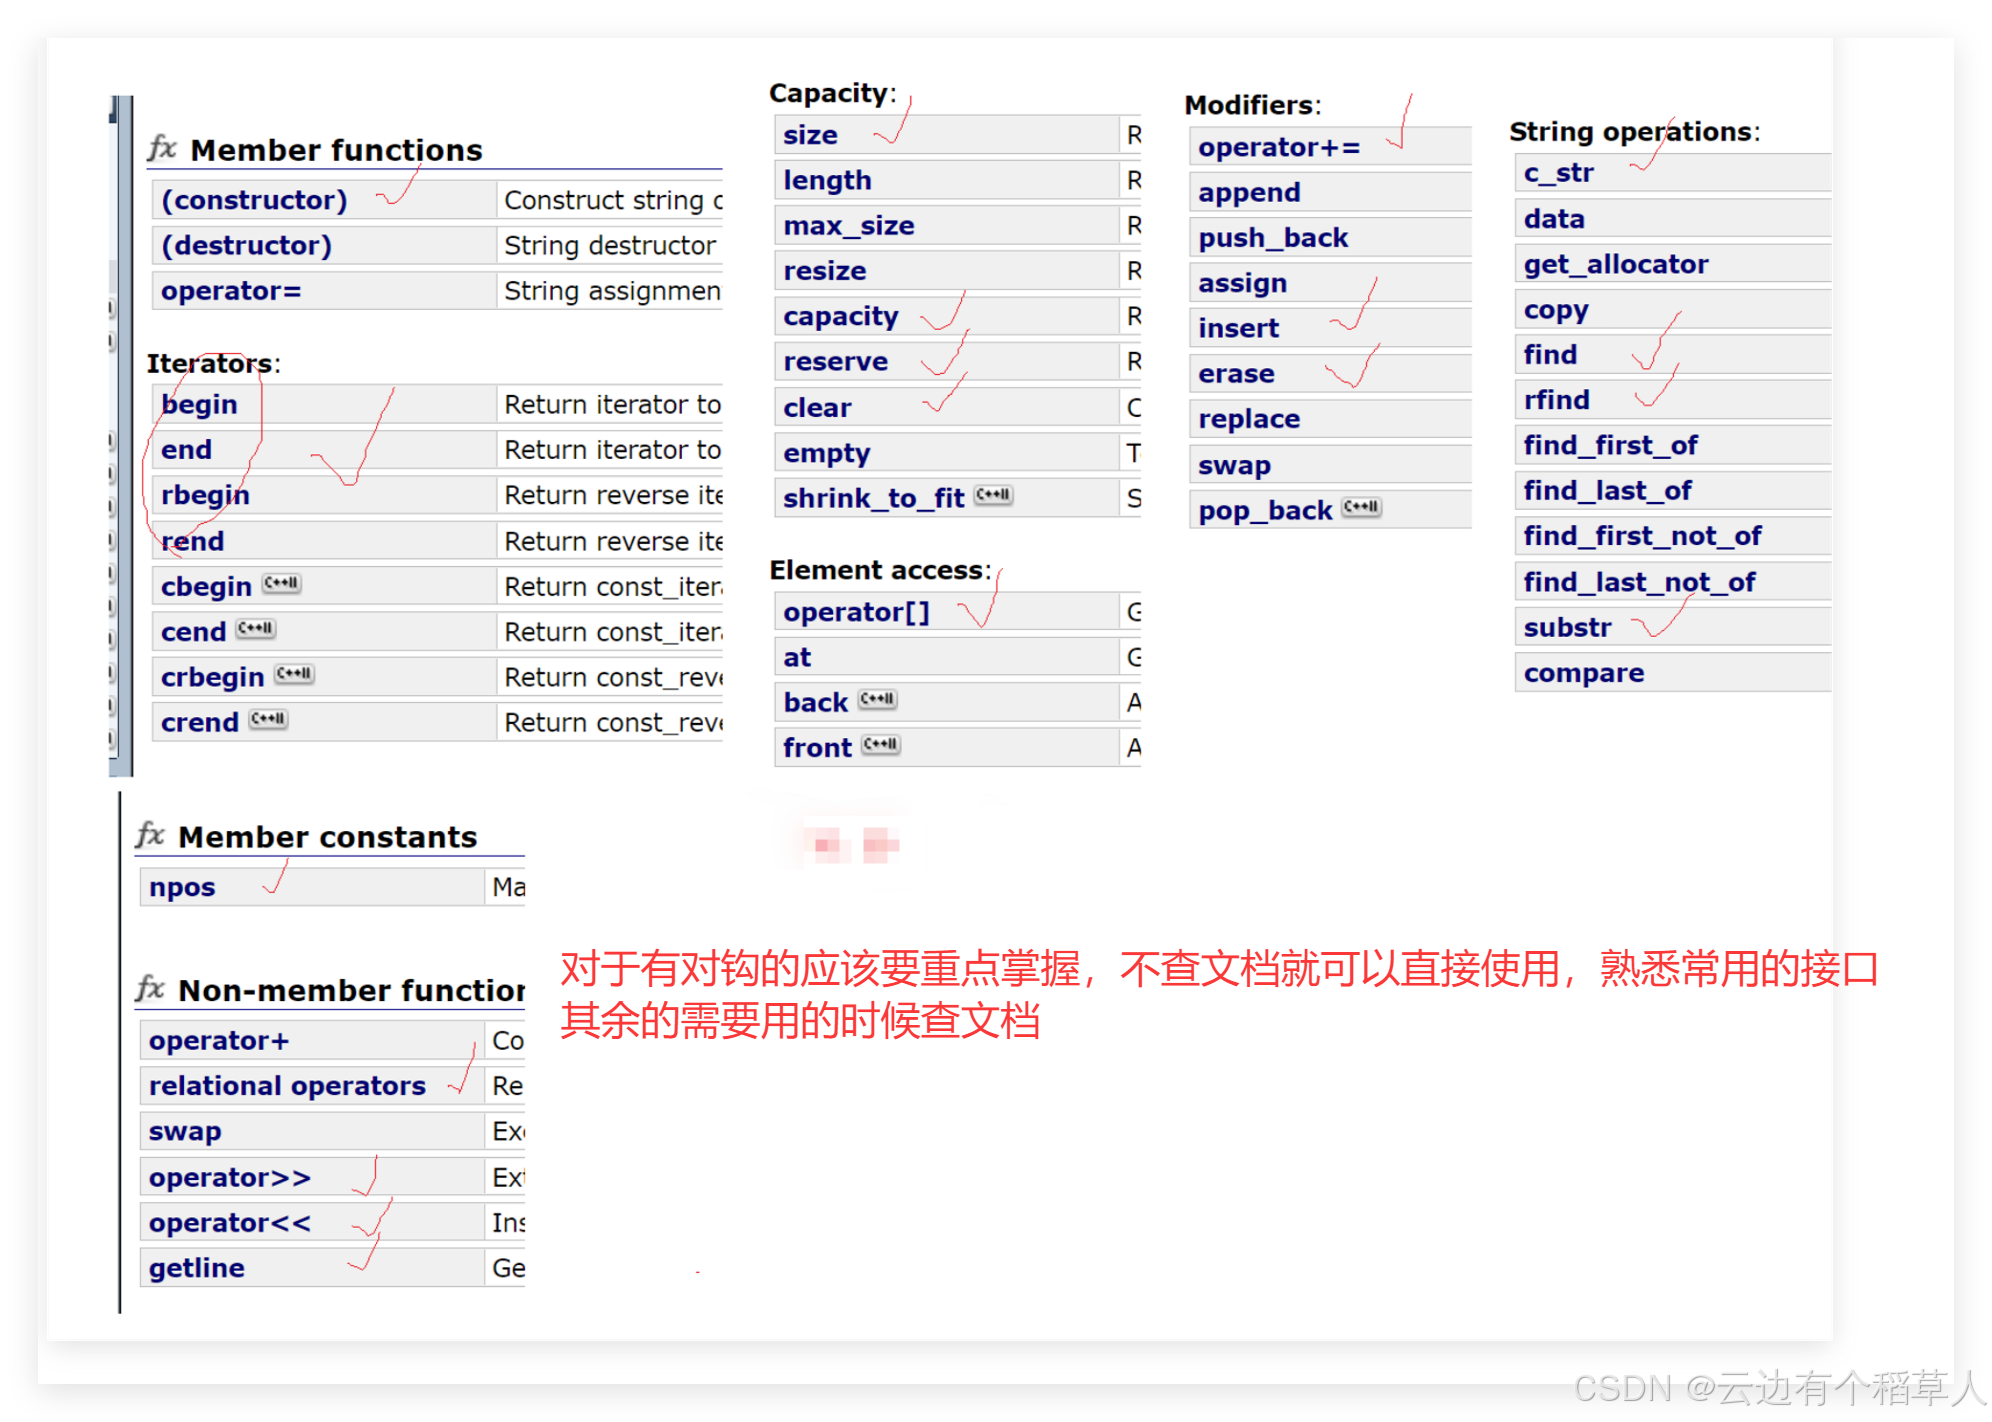The image size is (1992, 1422).
Task: Open the (constructor) link
Action: (254, 200)
